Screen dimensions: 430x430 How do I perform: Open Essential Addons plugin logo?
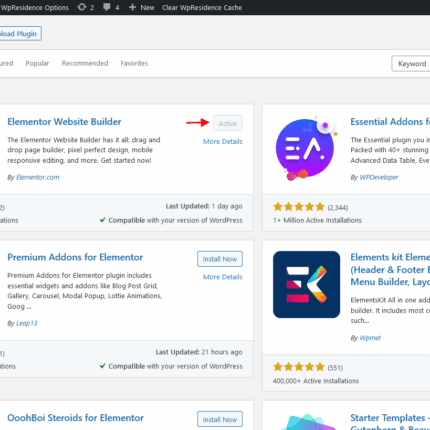306,149
